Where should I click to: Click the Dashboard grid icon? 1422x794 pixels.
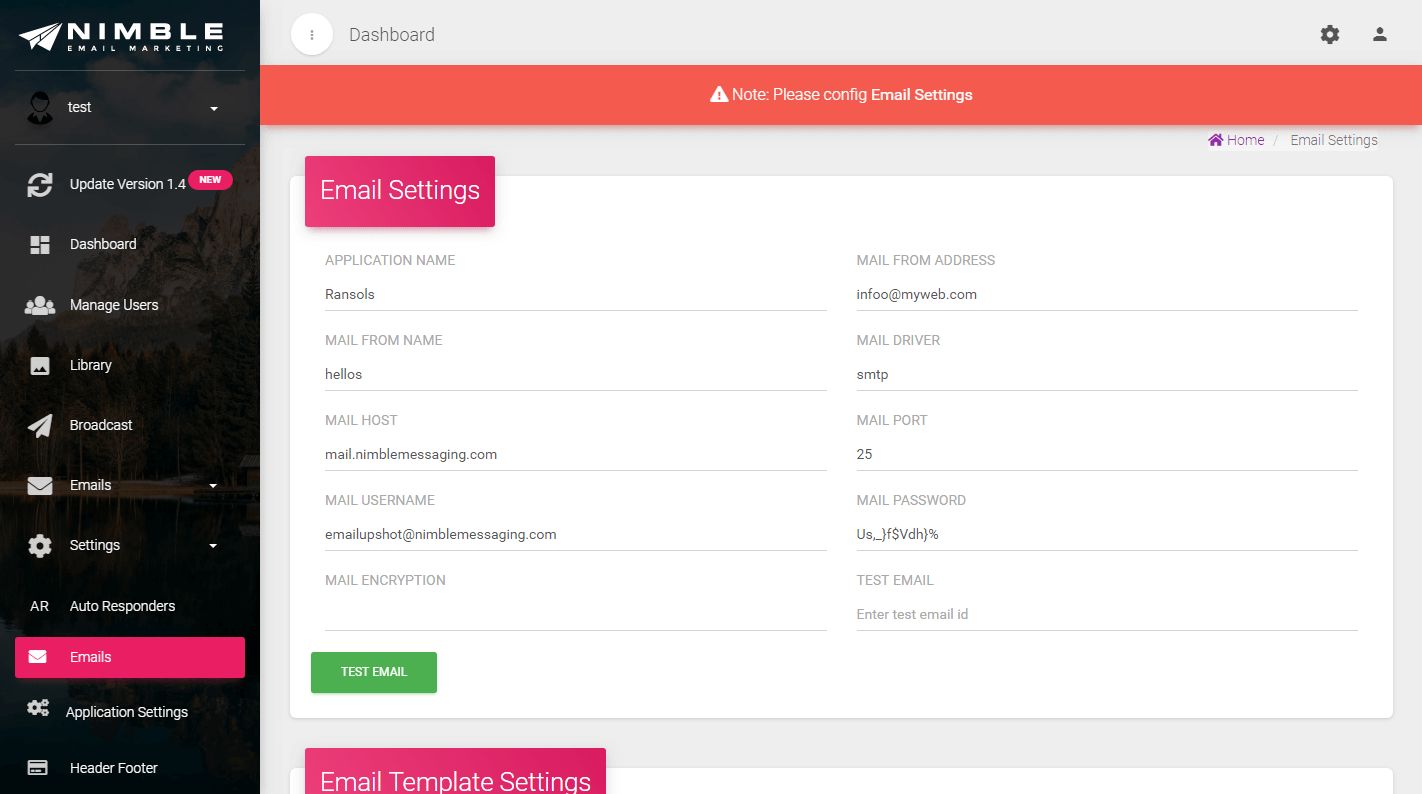coord(40,245)
